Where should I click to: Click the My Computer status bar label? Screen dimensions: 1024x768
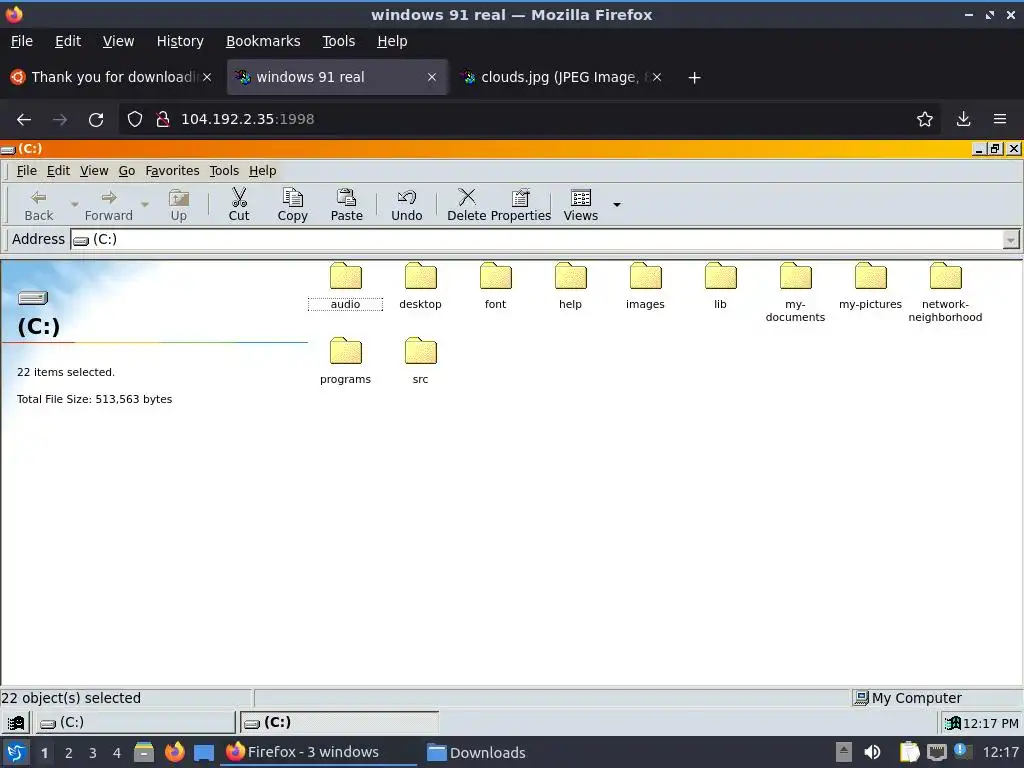click(x=916, y=698)
